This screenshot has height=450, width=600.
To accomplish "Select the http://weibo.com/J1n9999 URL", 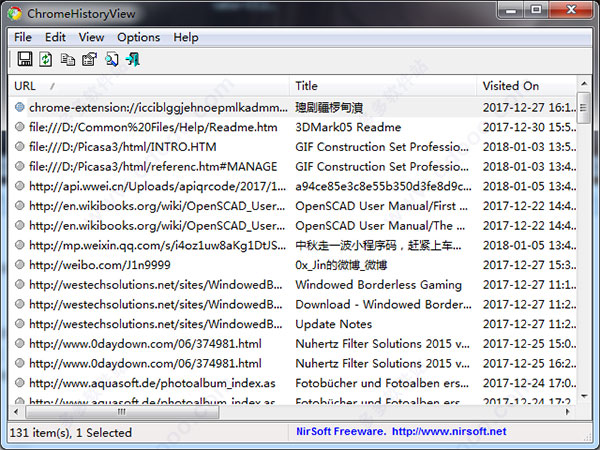I will 100,265.
